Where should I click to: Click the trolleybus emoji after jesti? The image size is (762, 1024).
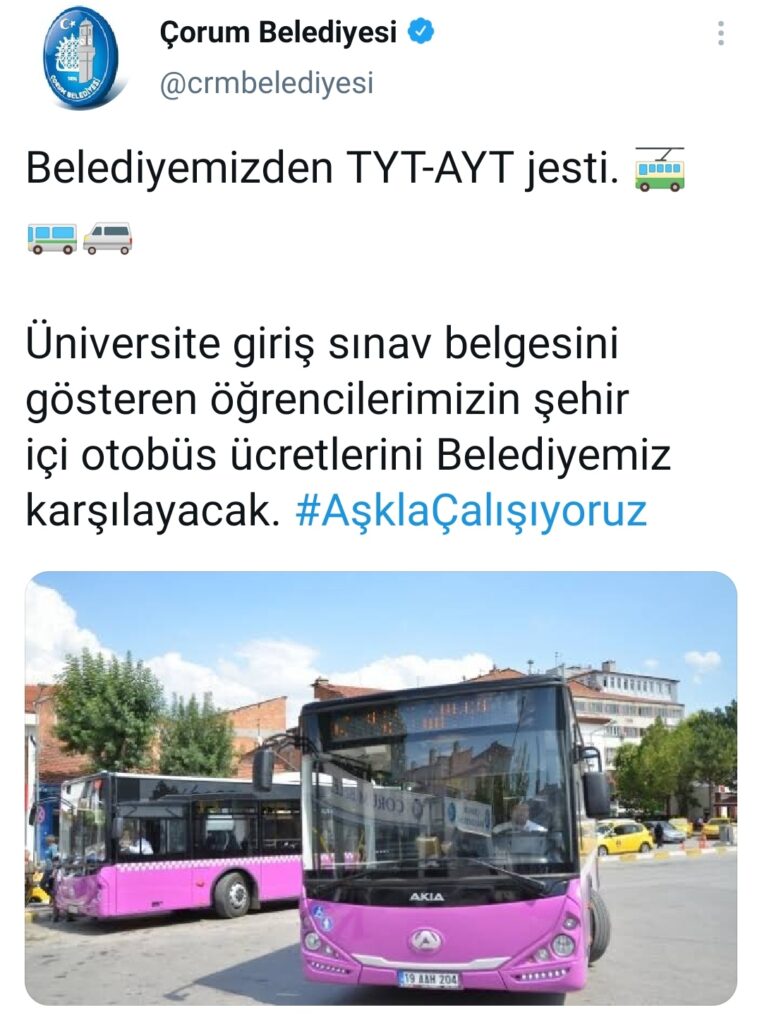pyautogui.click(x=659, y=170)
